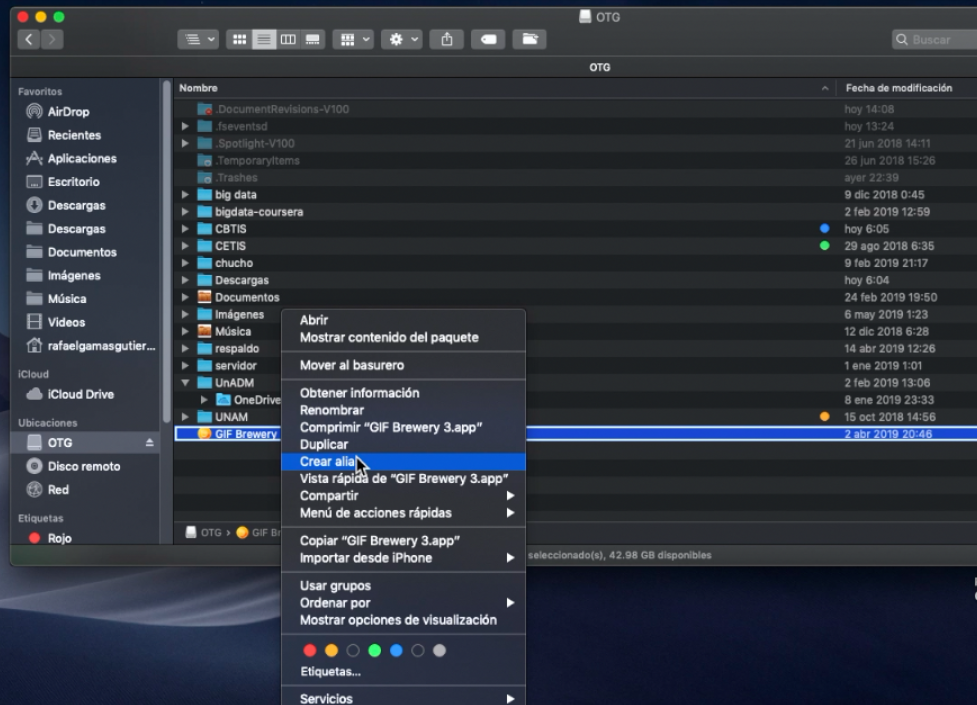Switch to gallery view in toolbar
Screen dimensions: 977x705
point(313,39)
